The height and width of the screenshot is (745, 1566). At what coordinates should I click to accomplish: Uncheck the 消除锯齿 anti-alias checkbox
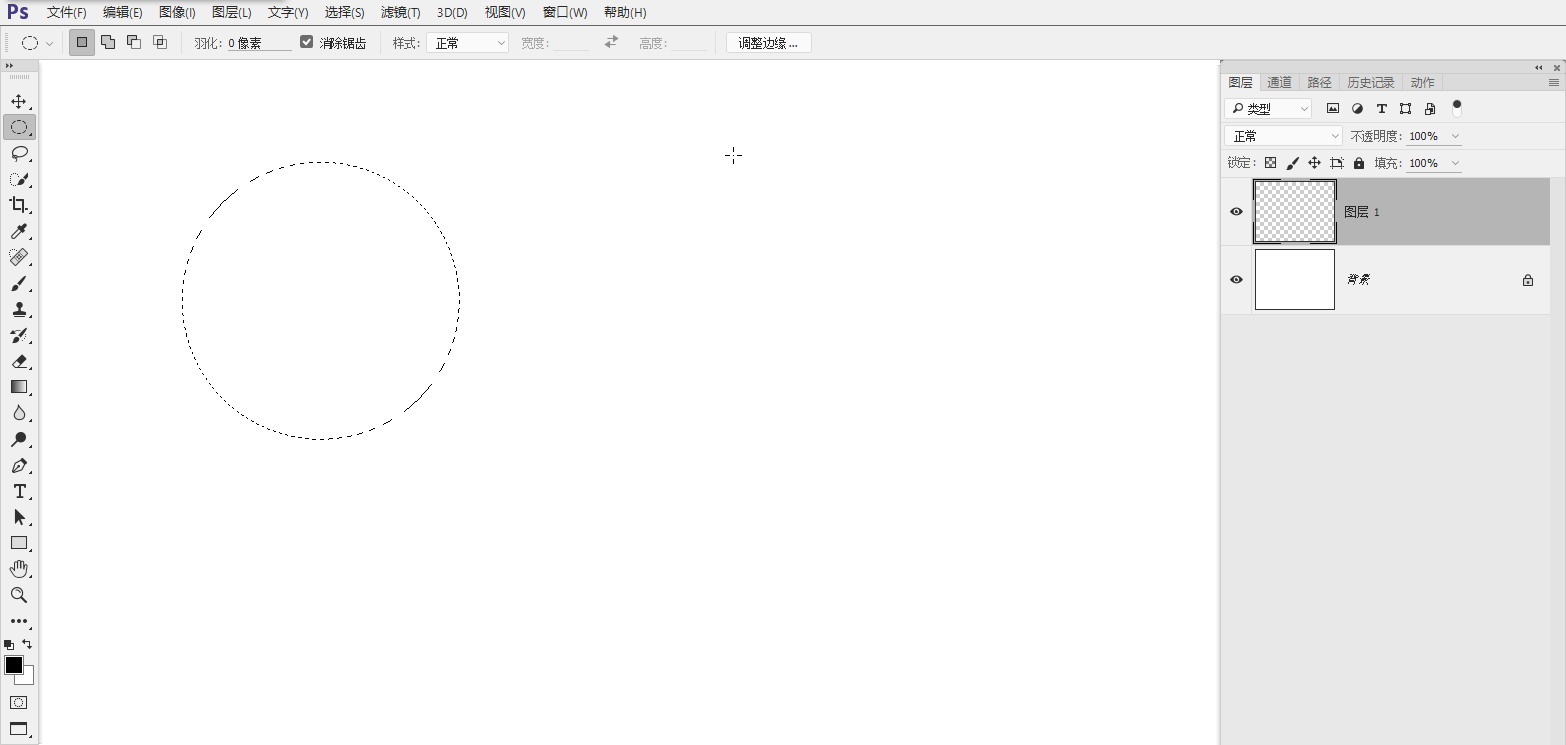307,42
